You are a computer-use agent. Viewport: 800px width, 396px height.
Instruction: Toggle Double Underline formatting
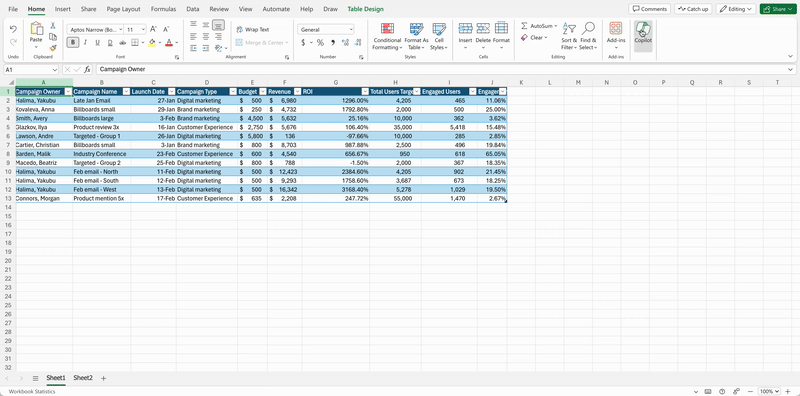point(110,42)
